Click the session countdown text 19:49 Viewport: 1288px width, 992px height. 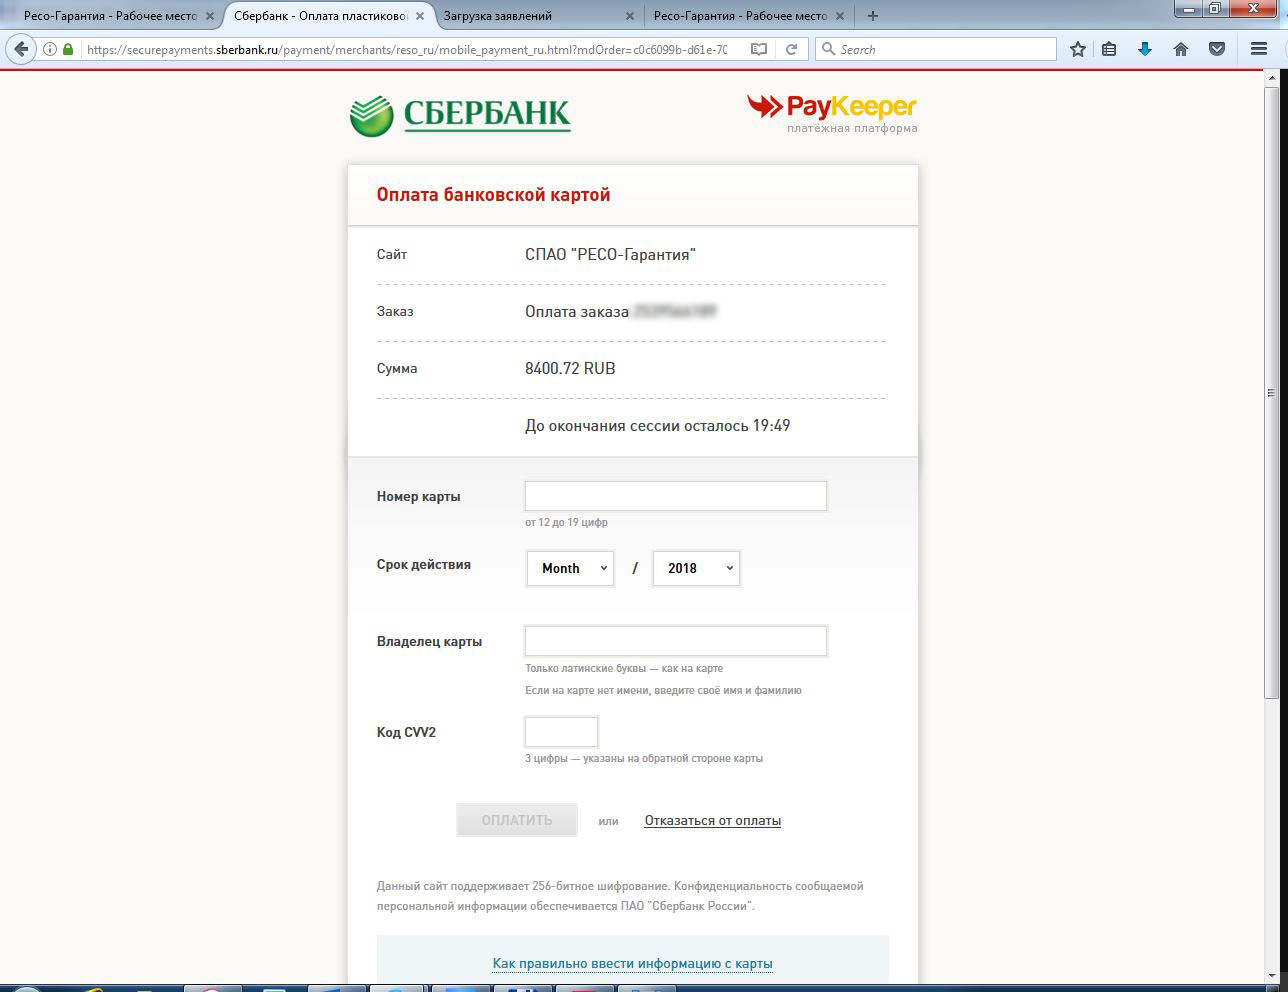(x=771, y=425)
